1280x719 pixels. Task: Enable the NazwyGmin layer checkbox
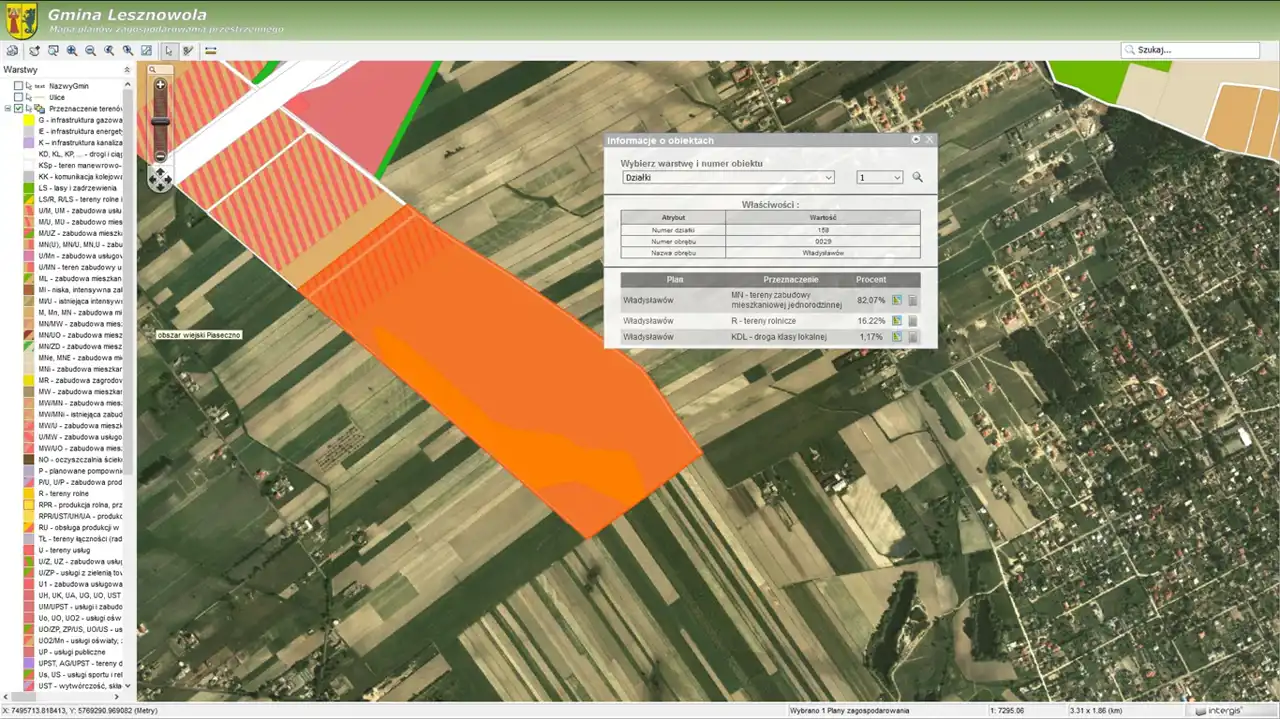[19, 86]
